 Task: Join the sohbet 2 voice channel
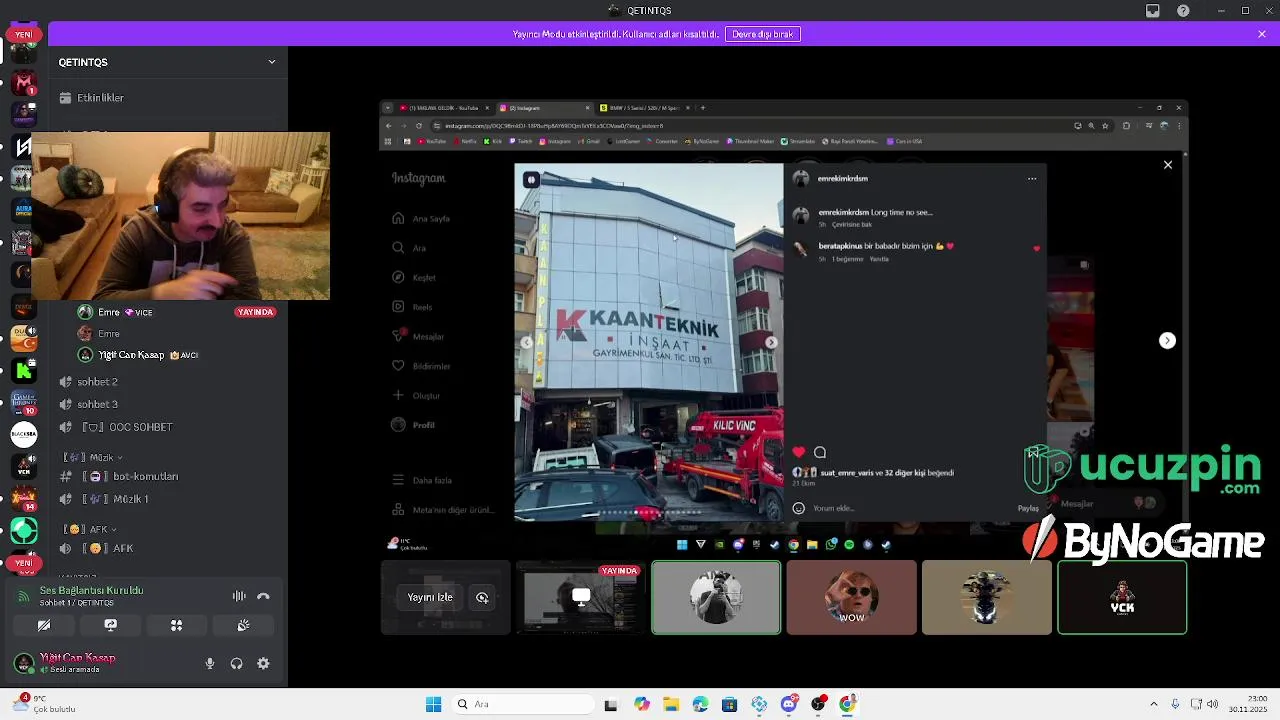[x=97, y=382]
